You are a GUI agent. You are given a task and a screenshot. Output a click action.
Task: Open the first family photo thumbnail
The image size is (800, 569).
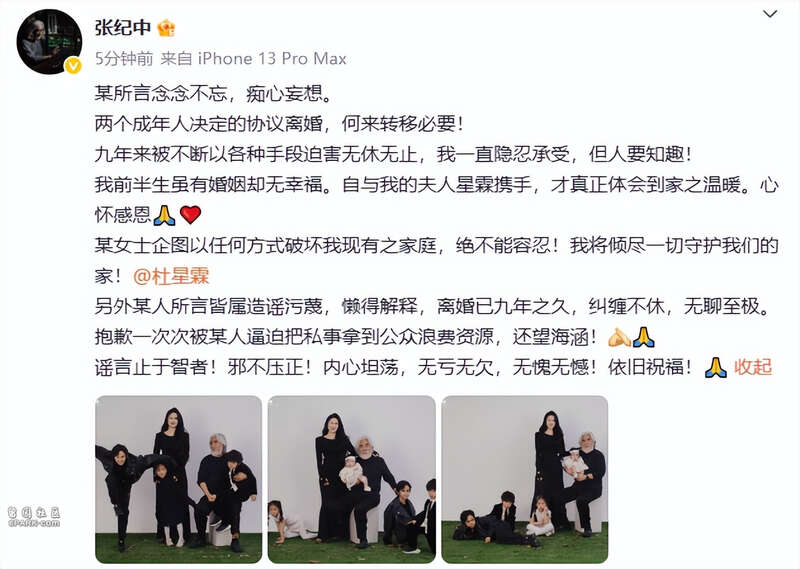coord(179,479)
